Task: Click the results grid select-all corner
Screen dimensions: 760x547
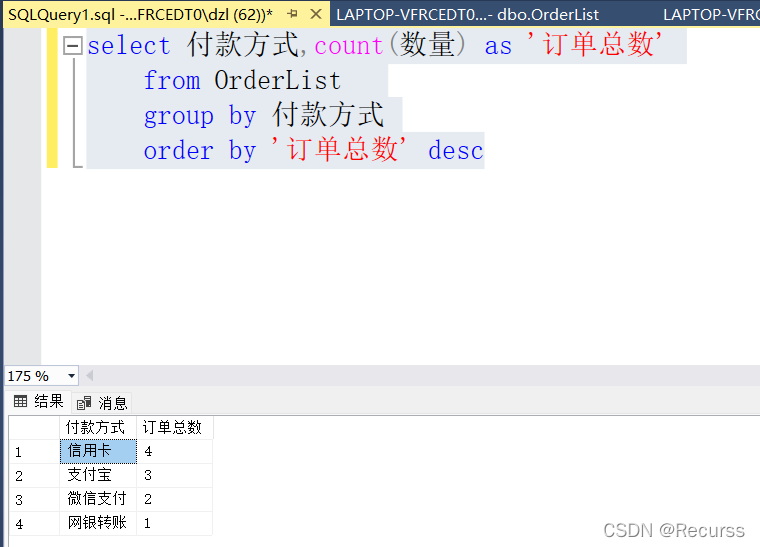Action: point(34,427)
